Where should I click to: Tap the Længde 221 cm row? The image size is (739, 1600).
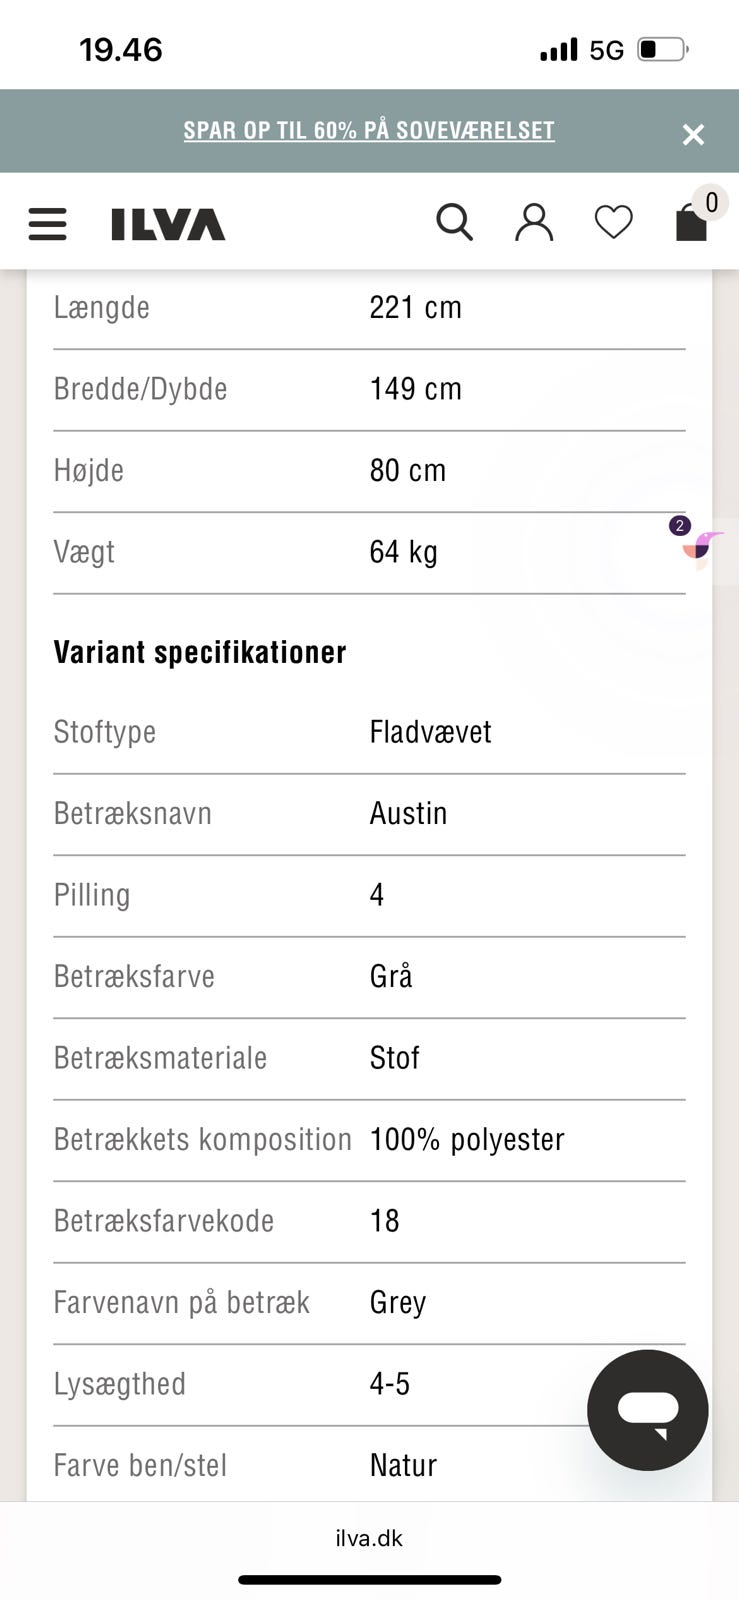pyautogui.click(x=368, y=308)
